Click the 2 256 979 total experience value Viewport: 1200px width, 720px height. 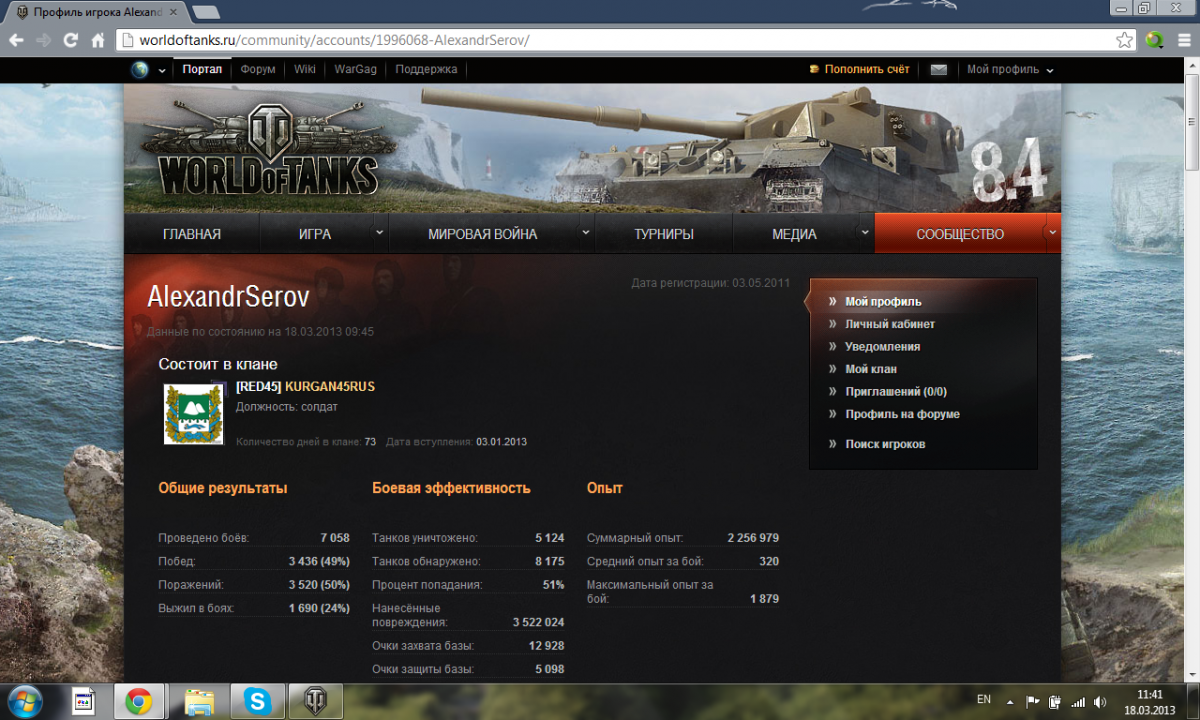click(753, 538)
